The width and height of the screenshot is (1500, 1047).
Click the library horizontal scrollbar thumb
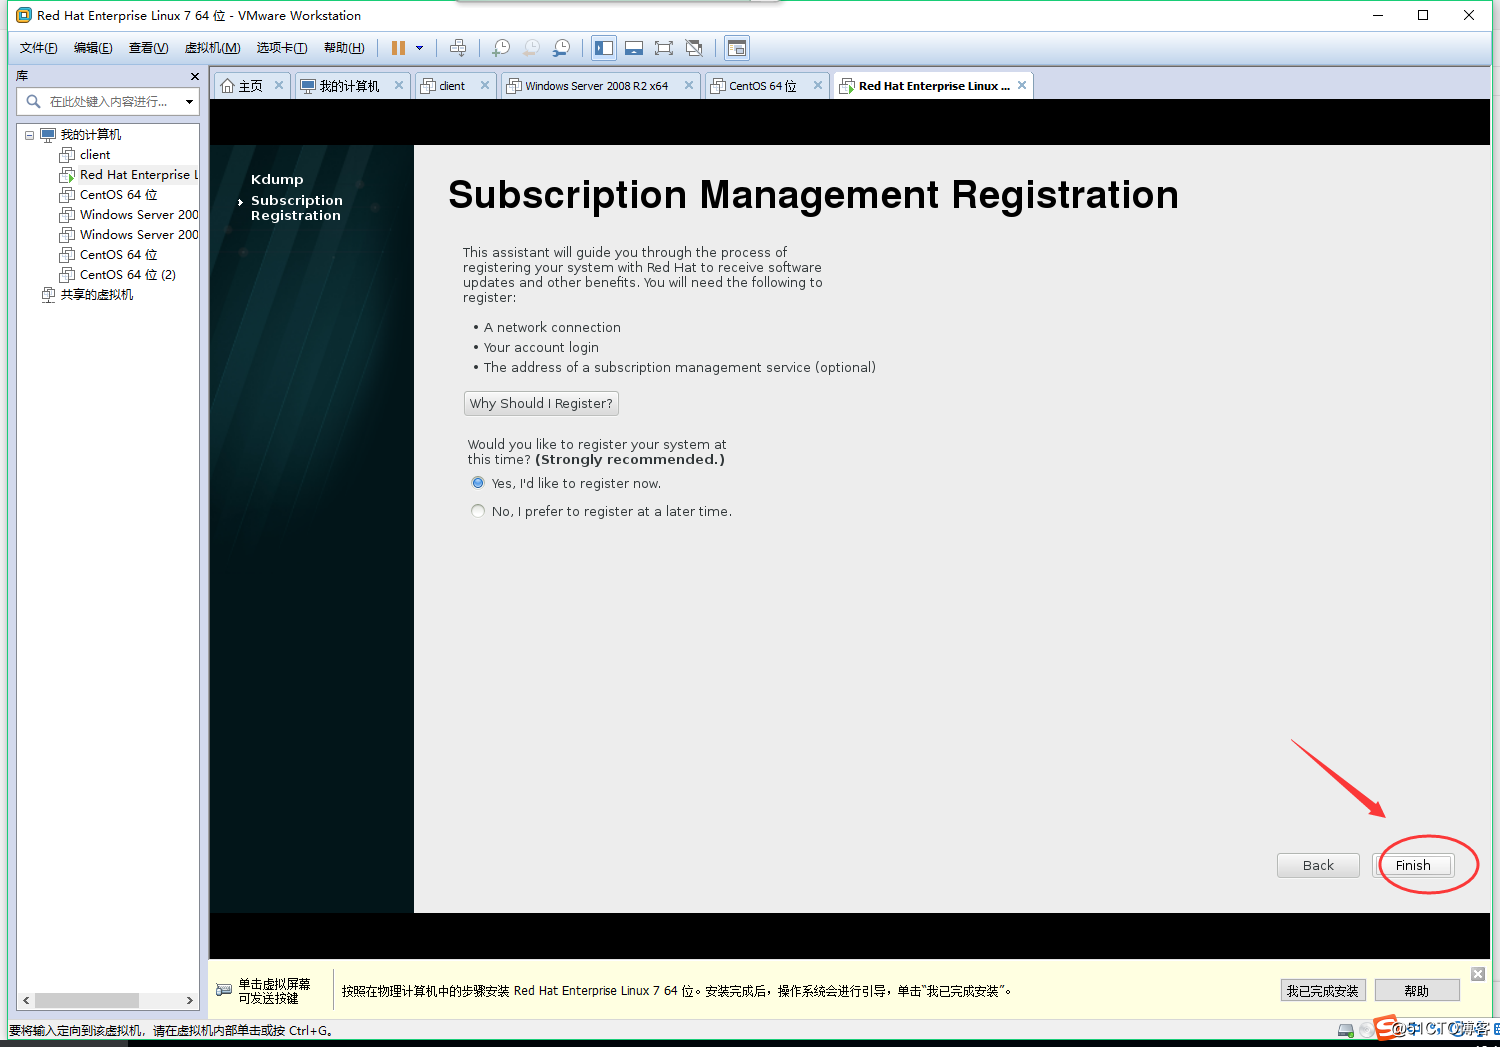coord(87,1000)
